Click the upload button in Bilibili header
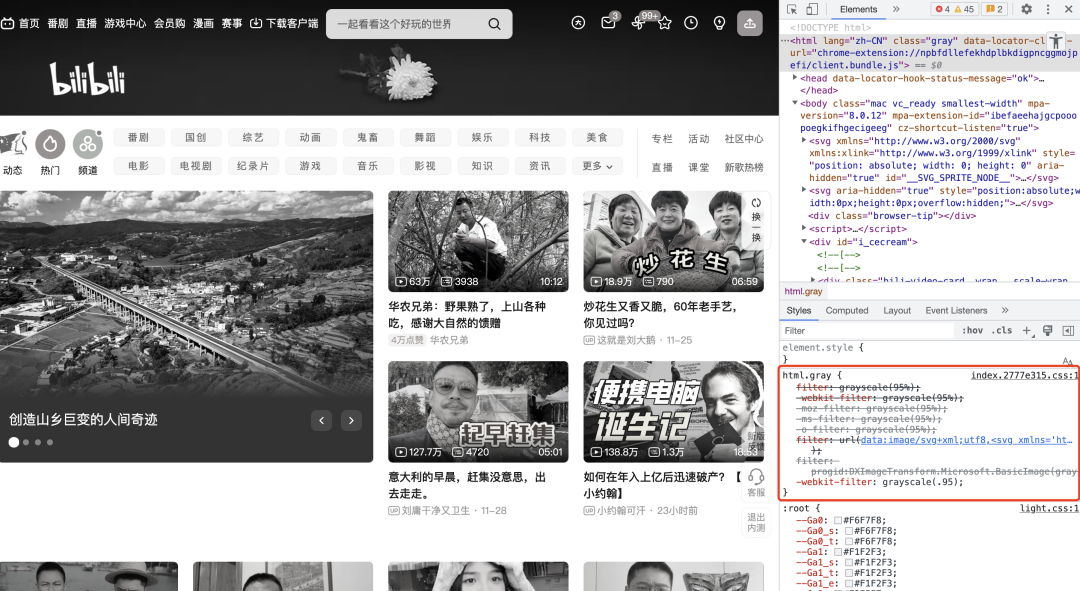1080x591 pixels. point(750,24)
